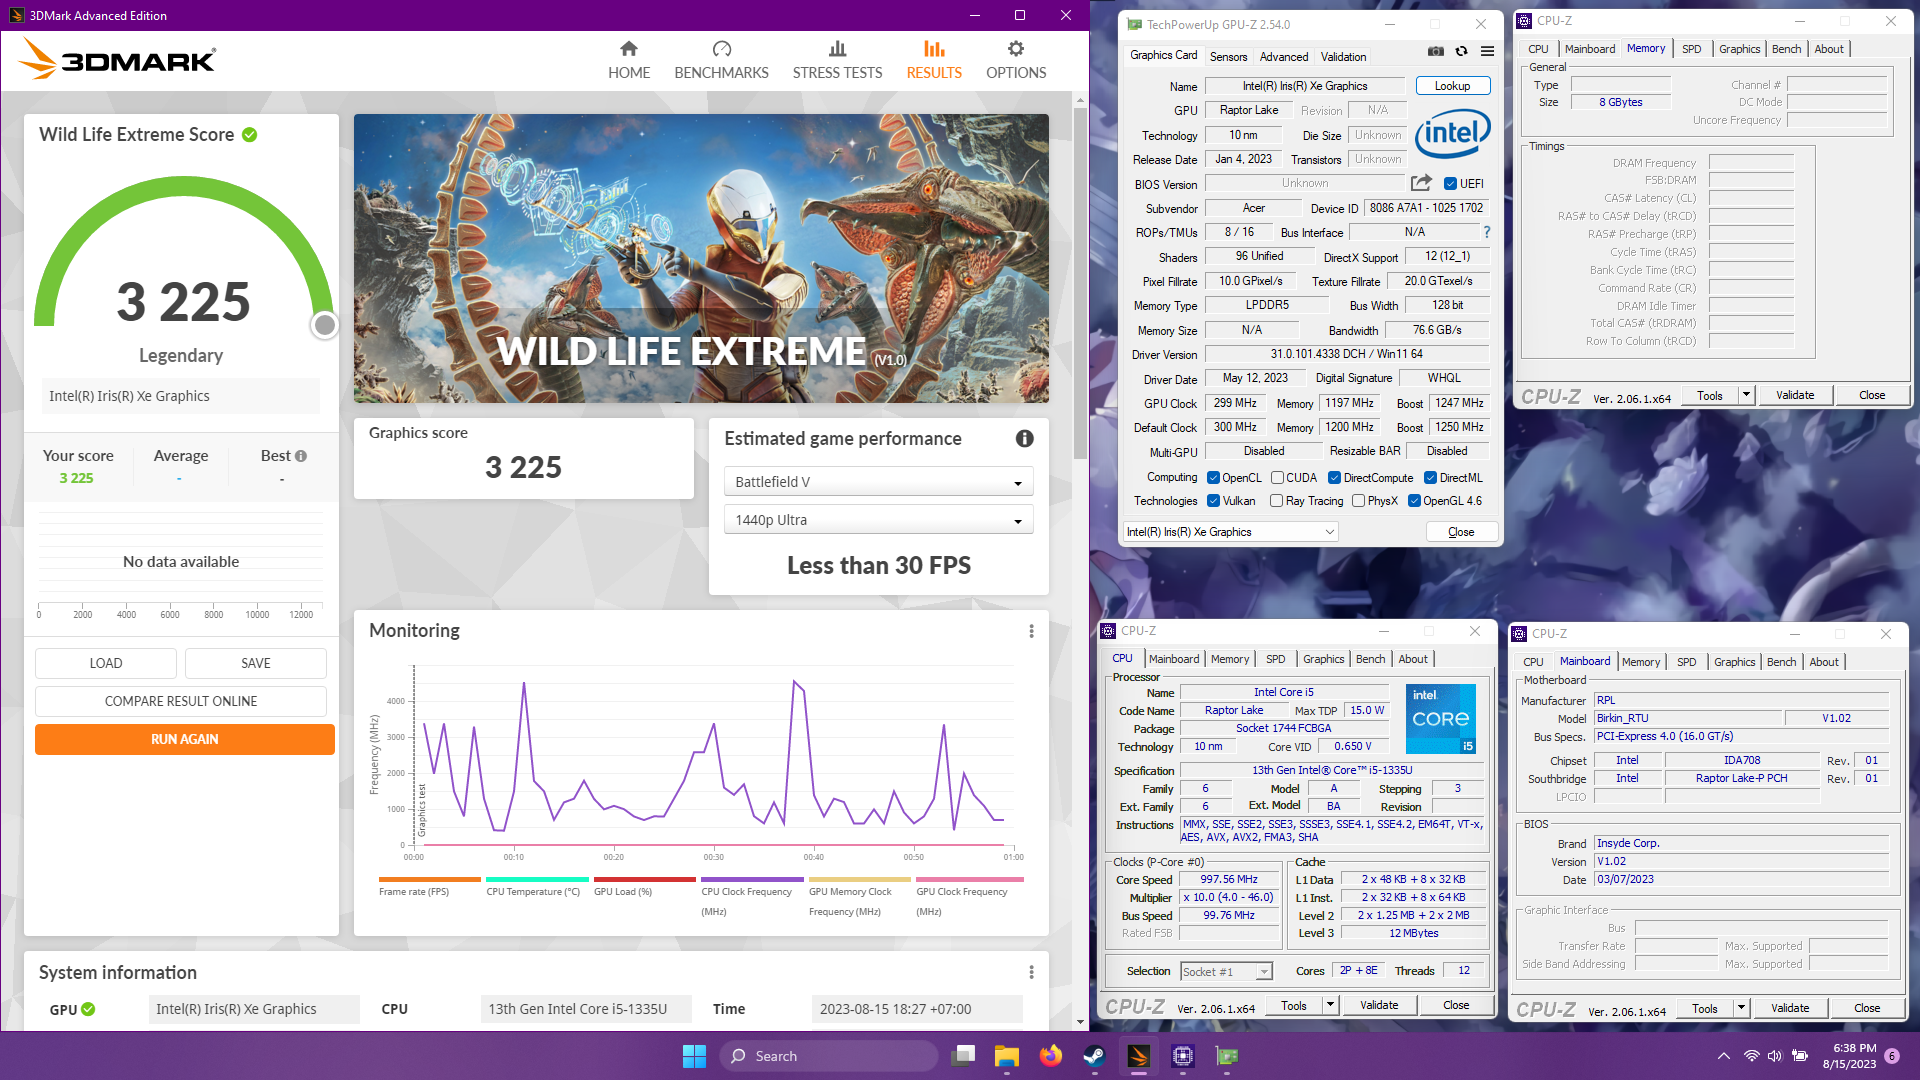Screen dimensions: 1920x1080
Task: Switch to the Sensors tab in GPU-Z
Action: (1228, 57)
